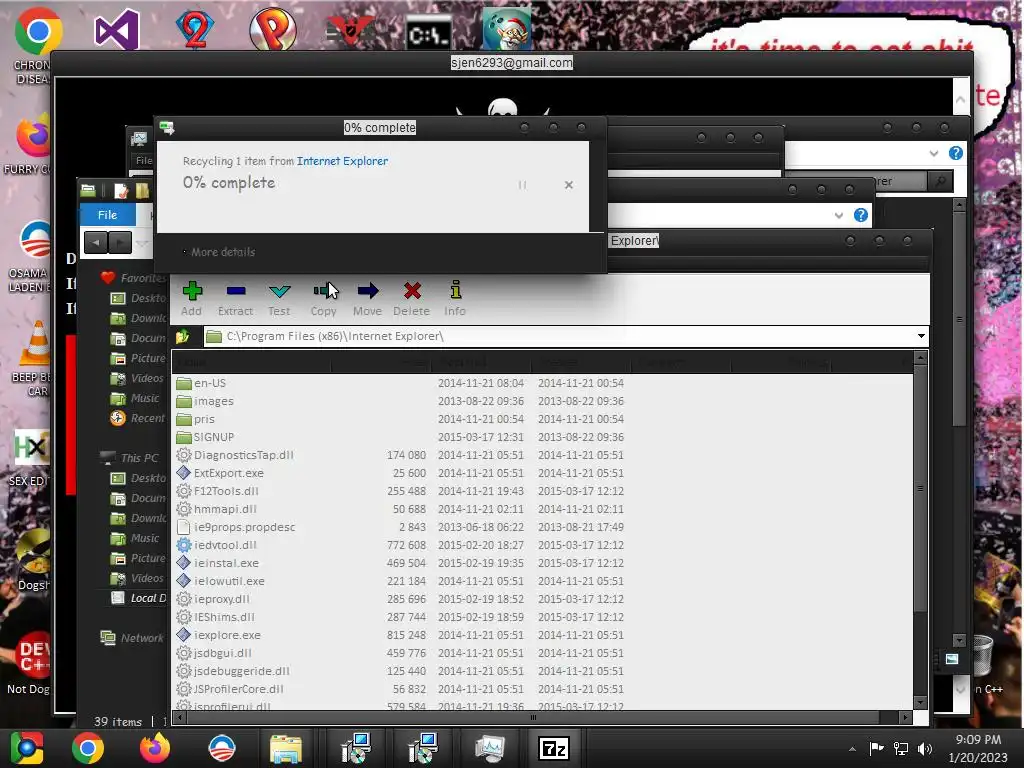Cancel the recycling progress dialog
Screen dimensions: 1024x768
pos(569,185)
